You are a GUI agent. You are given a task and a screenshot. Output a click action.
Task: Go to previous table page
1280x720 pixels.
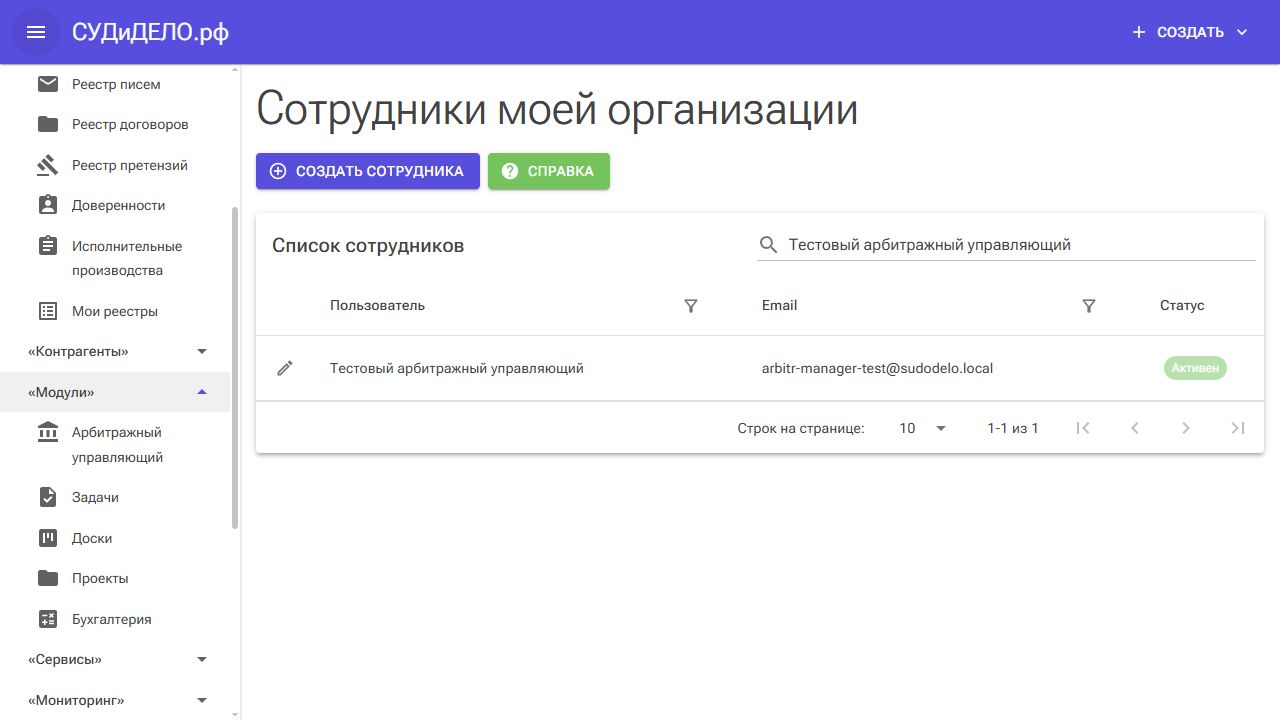(x=1134, y=428)
